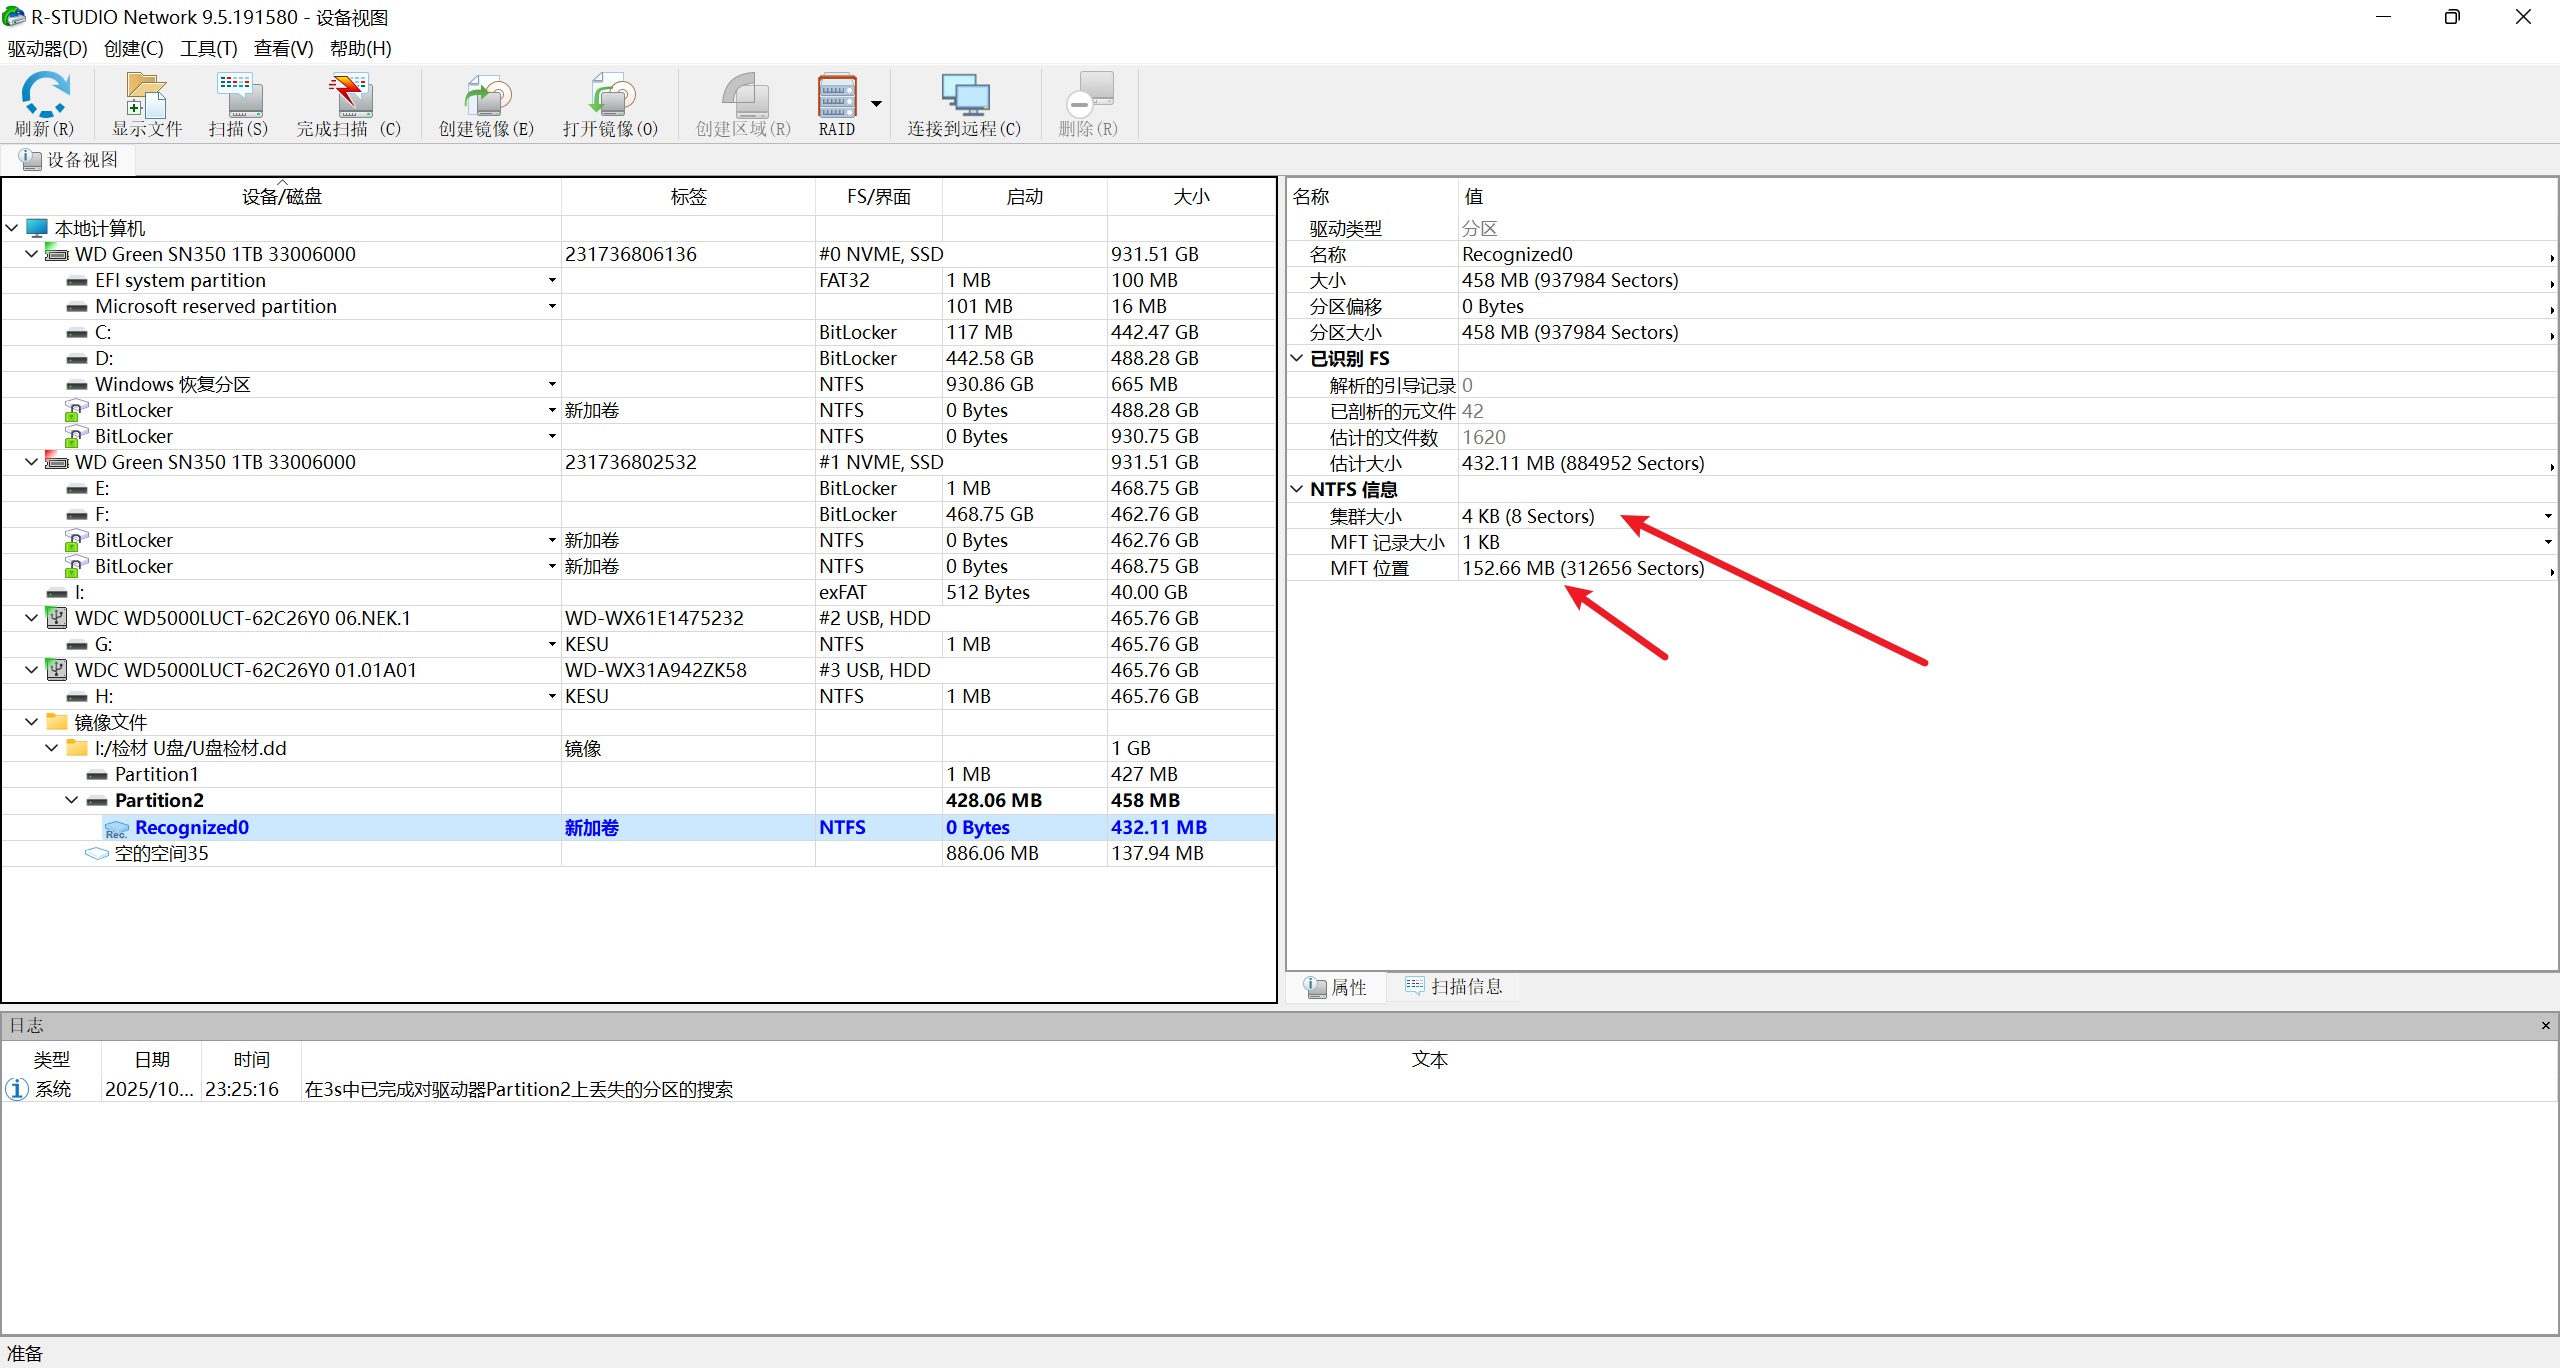
Task: Collapse the Partition2 tree node
Action: pos(71,800)
